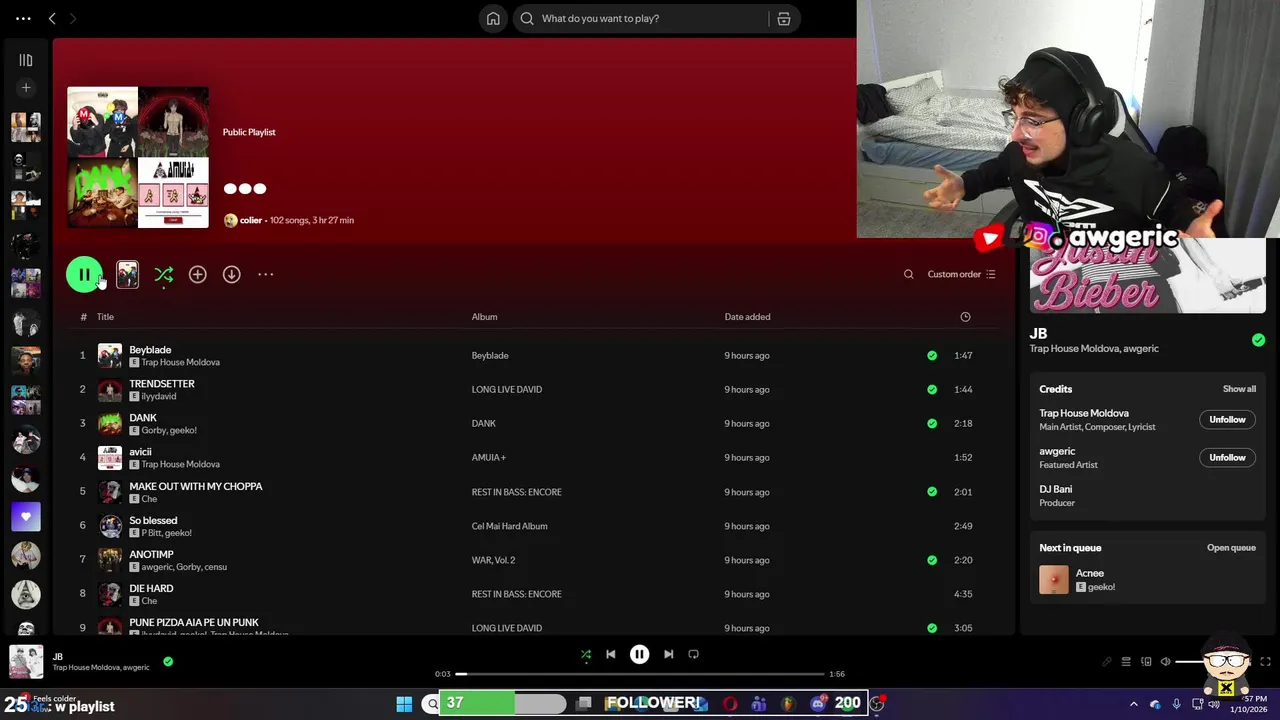Toggle the saved checkmark on the TRENDSETTER row

[x=932, y=389]
